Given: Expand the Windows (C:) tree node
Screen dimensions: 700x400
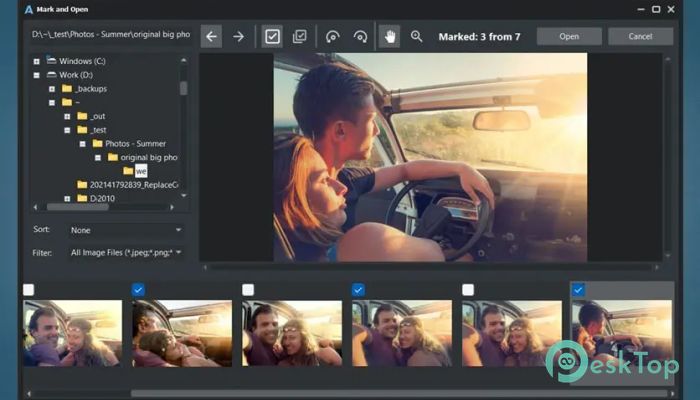Looking at the screenshot, I should coord(37,61).
